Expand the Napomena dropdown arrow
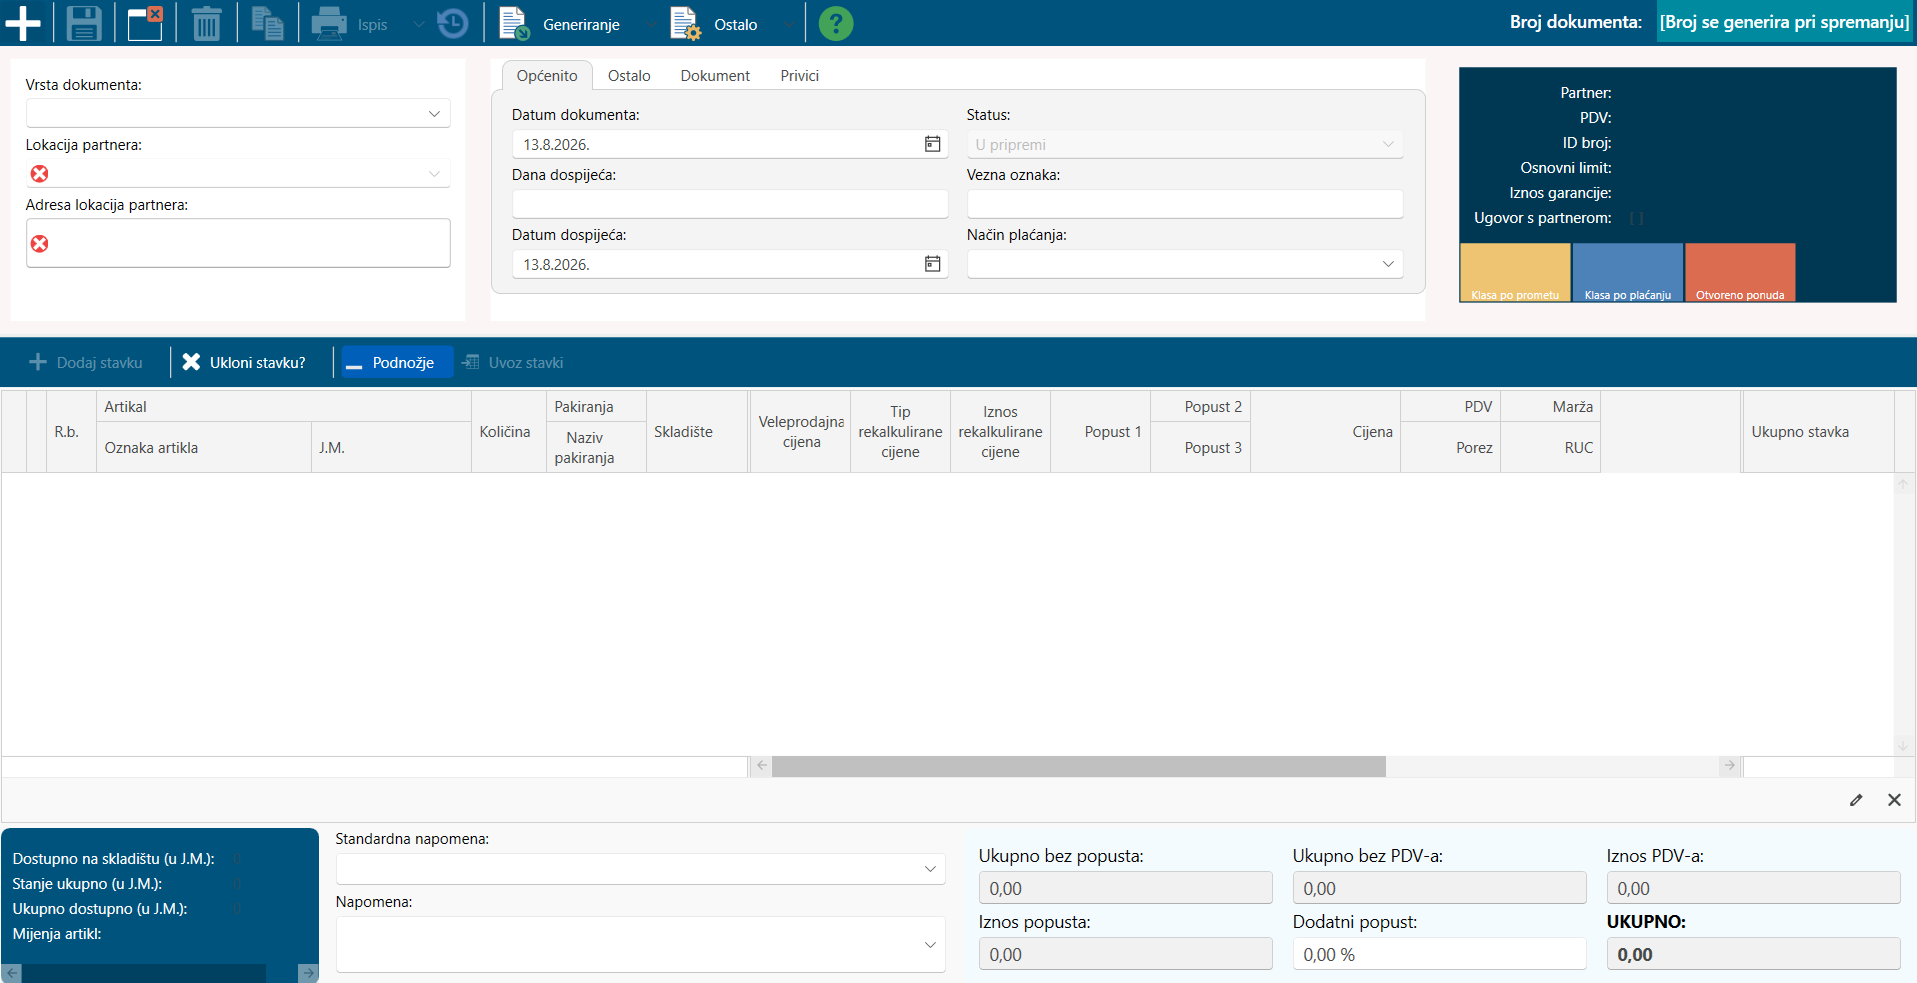The image size is (1917, 983). point(930,945)
